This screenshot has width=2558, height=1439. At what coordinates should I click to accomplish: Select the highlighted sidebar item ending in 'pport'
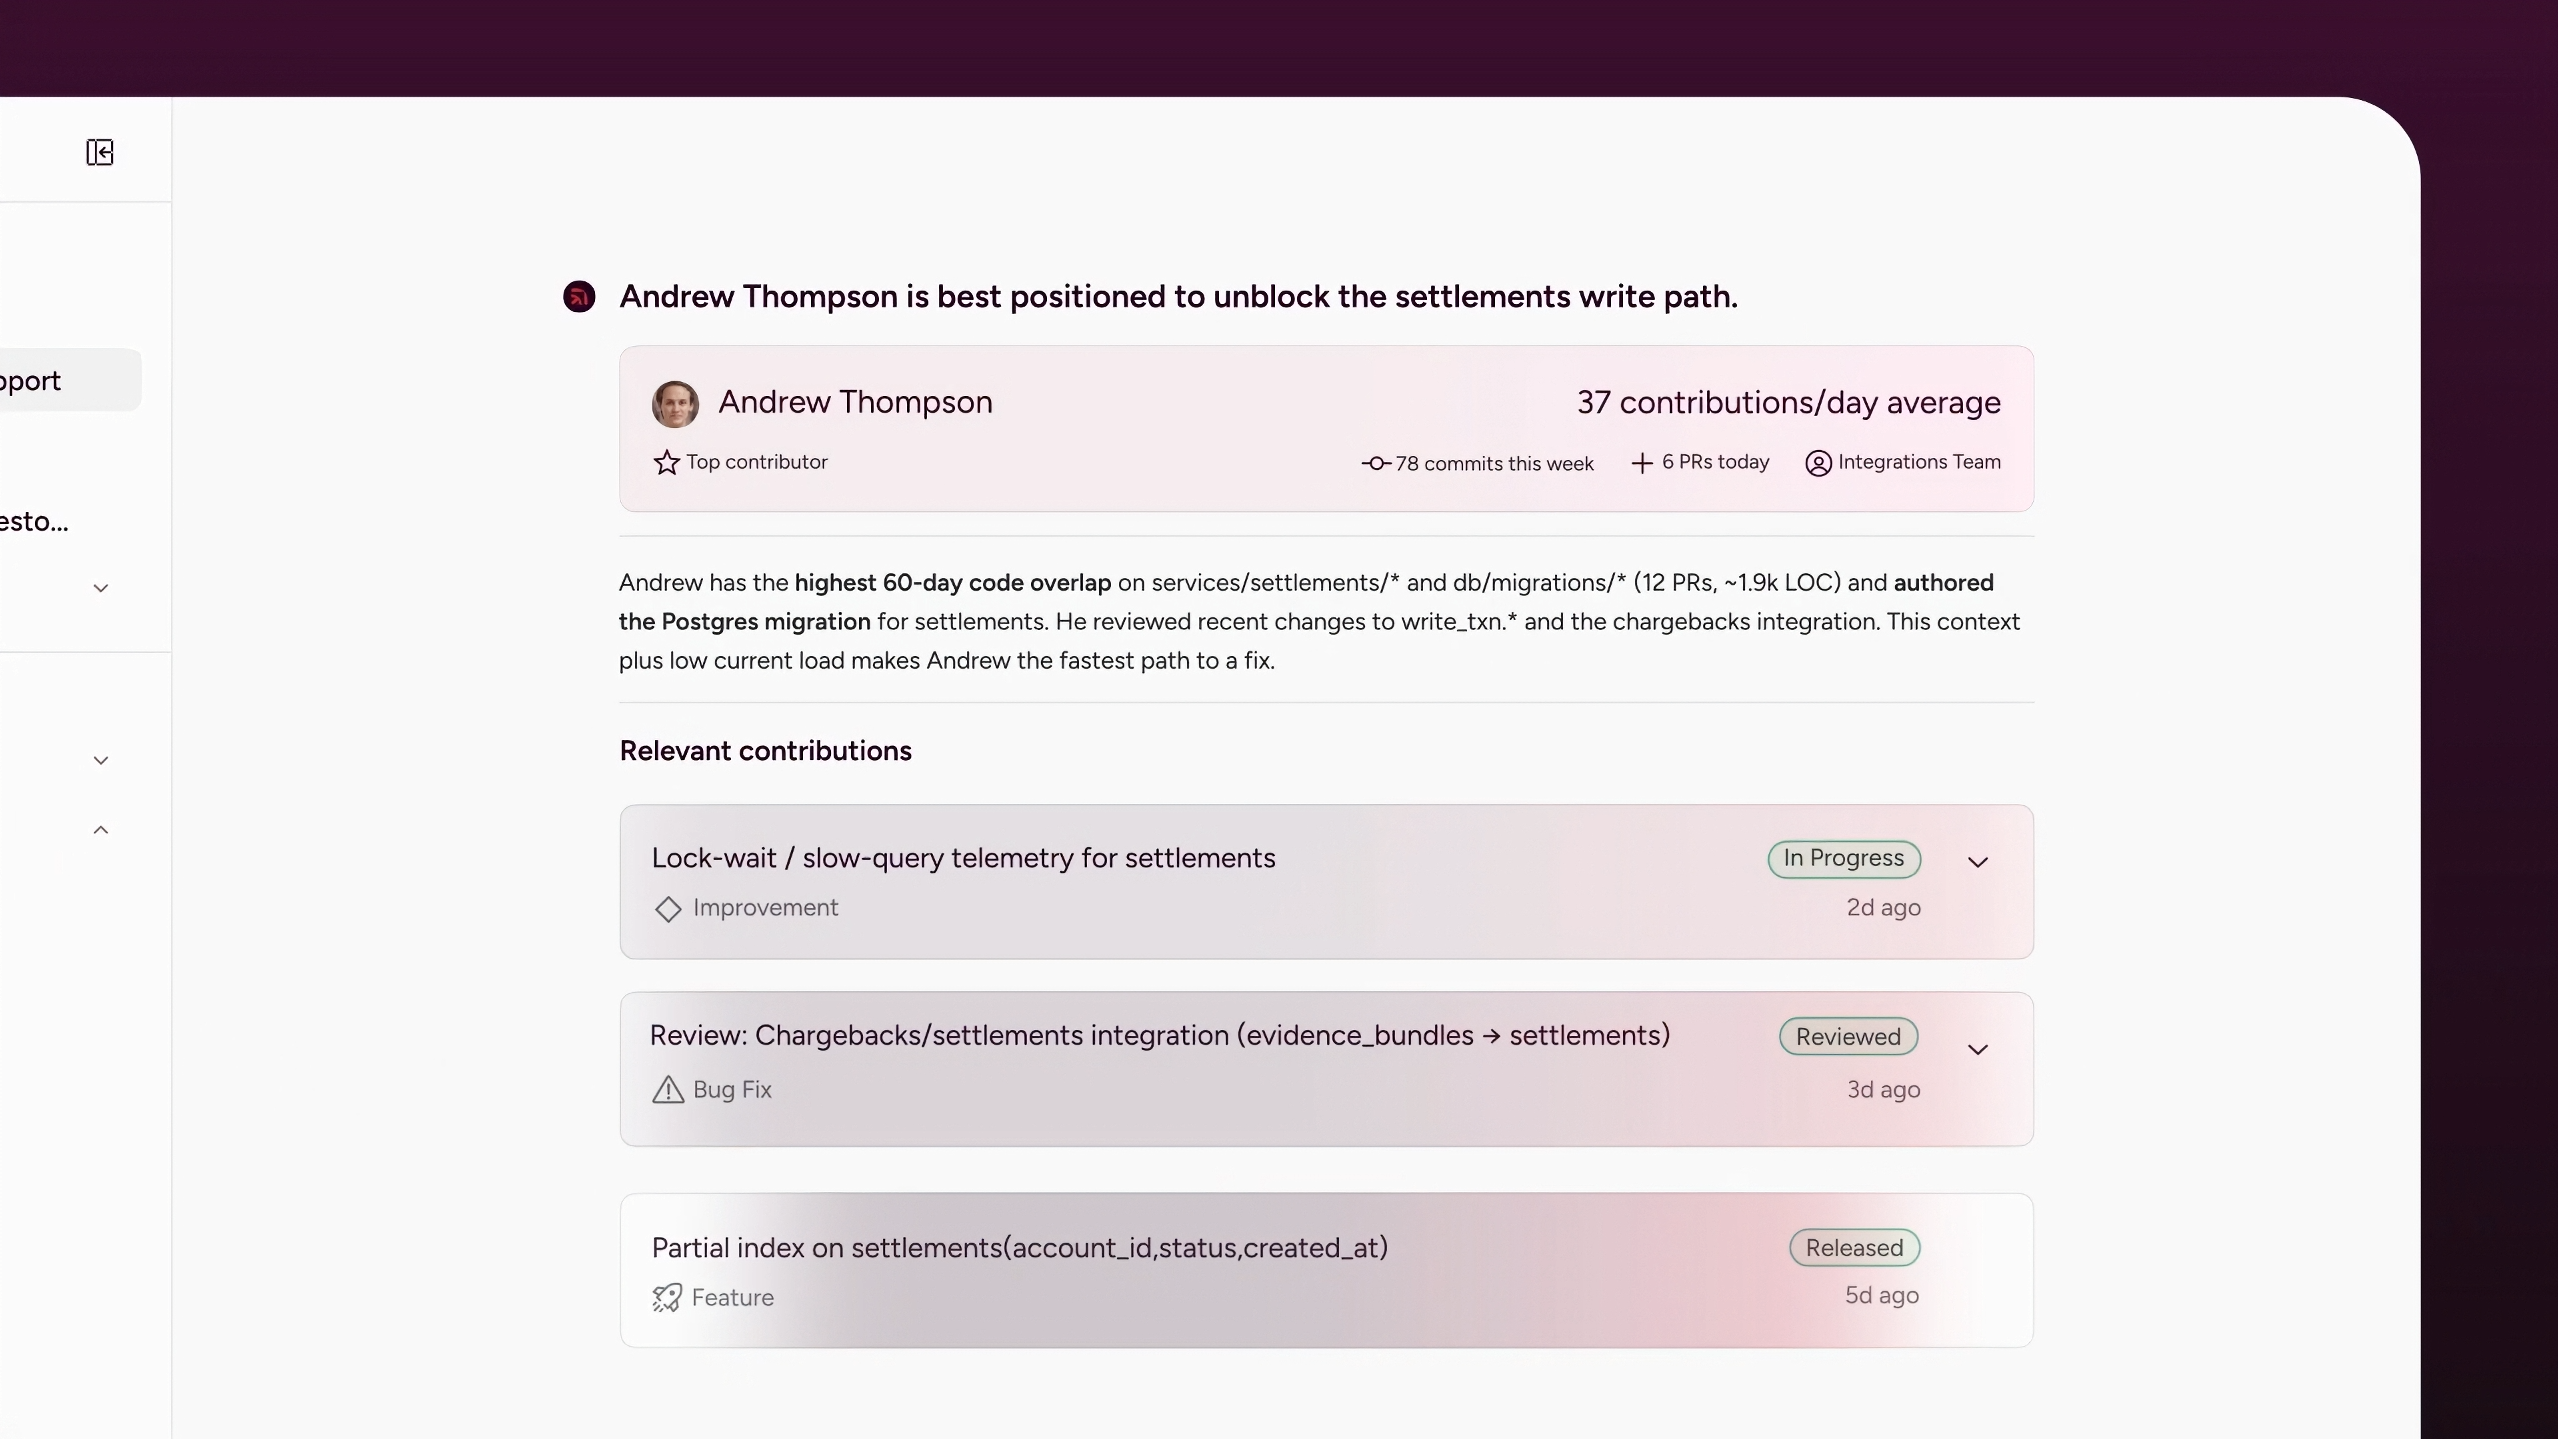coord(60,380)
